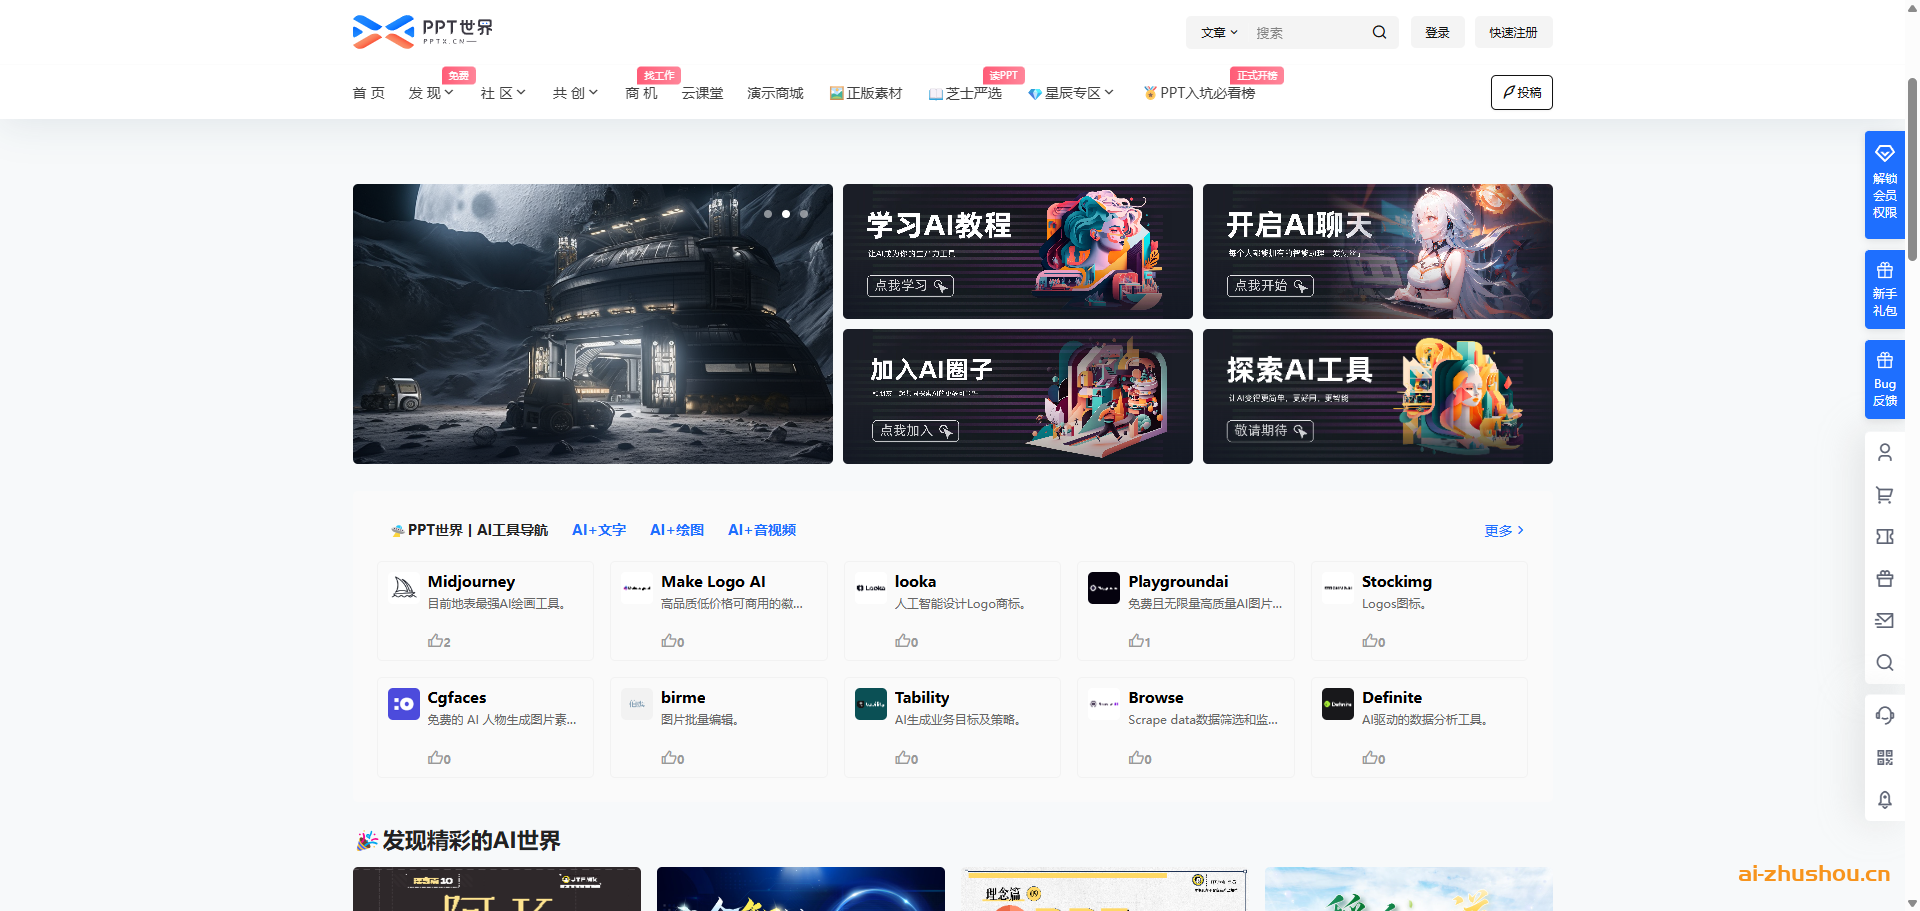The width and height of the screenshot is (1920, 911).
Task: Open the Bug反馈 feedback panel
Action: [1884, 379]
